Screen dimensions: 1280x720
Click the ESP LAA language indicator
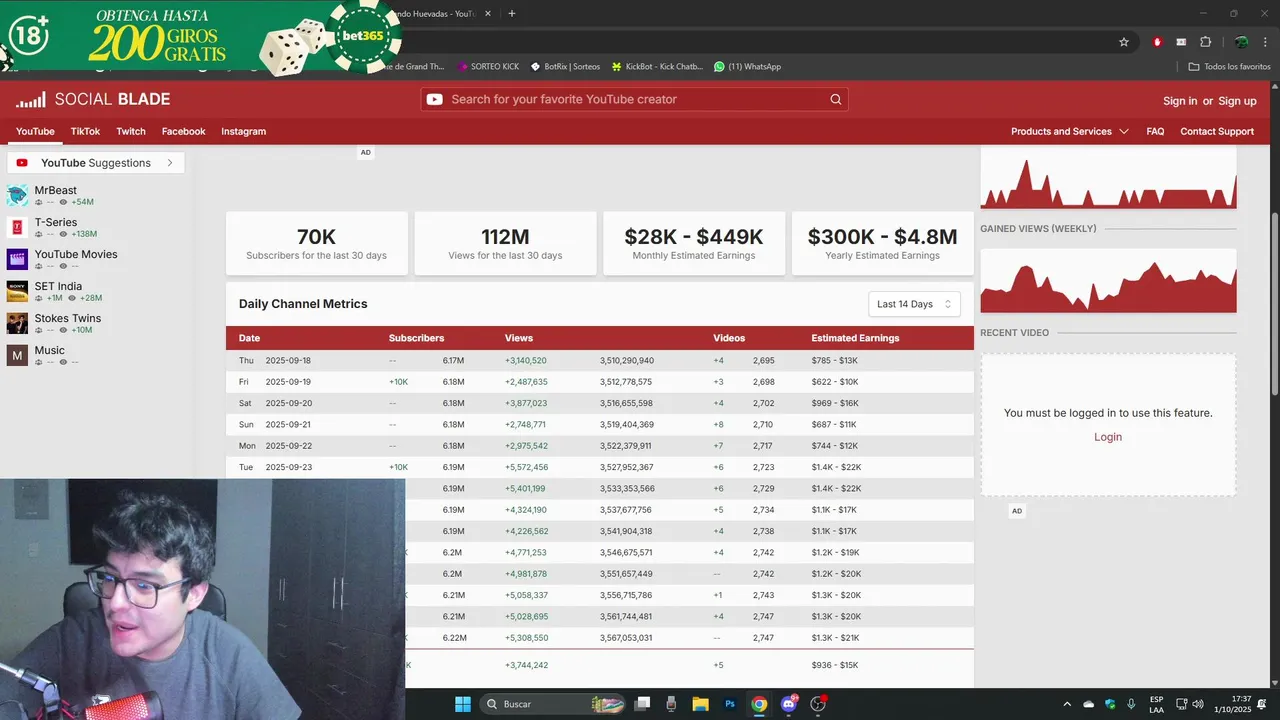point(1156,704)
